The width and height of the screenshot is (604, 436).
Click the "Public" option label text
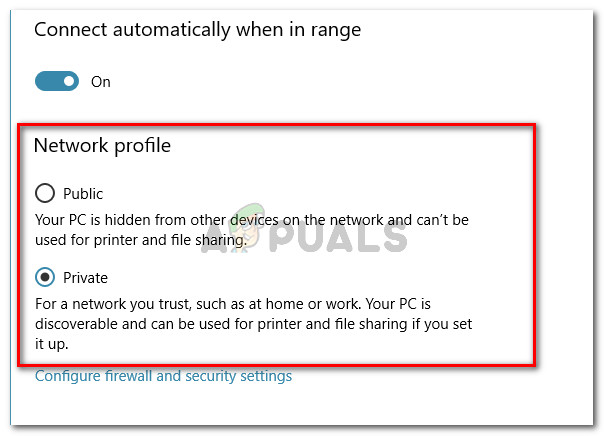click(83, 194)
